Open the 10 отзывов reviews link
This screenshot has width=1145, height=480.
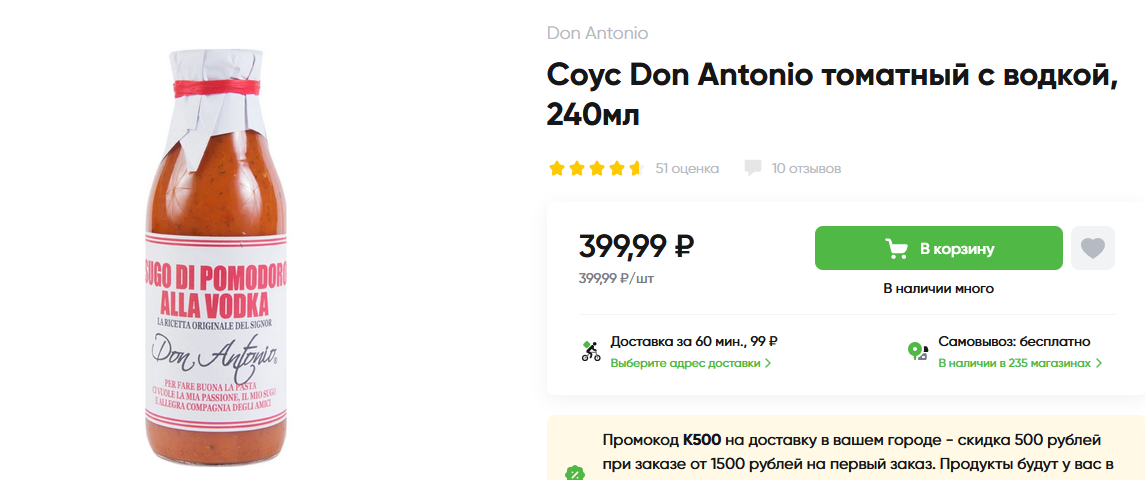click(806, 168)
